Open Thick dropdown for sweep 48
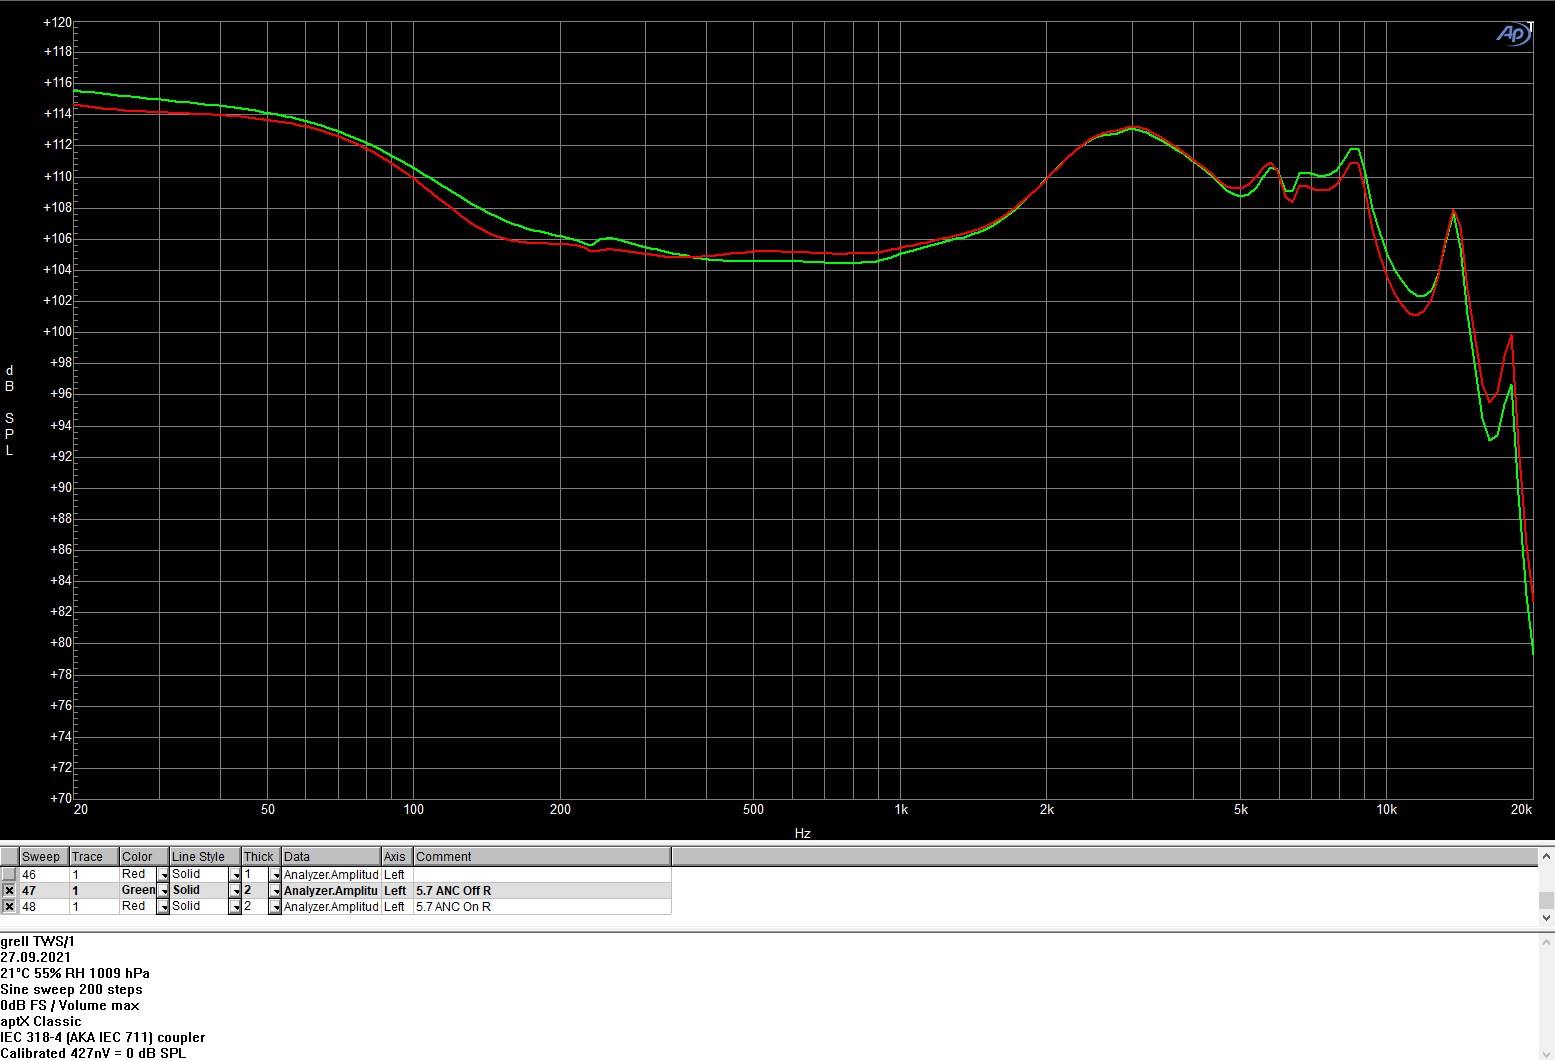This screenshot has height=1060, width=1555. click(275, 907)
